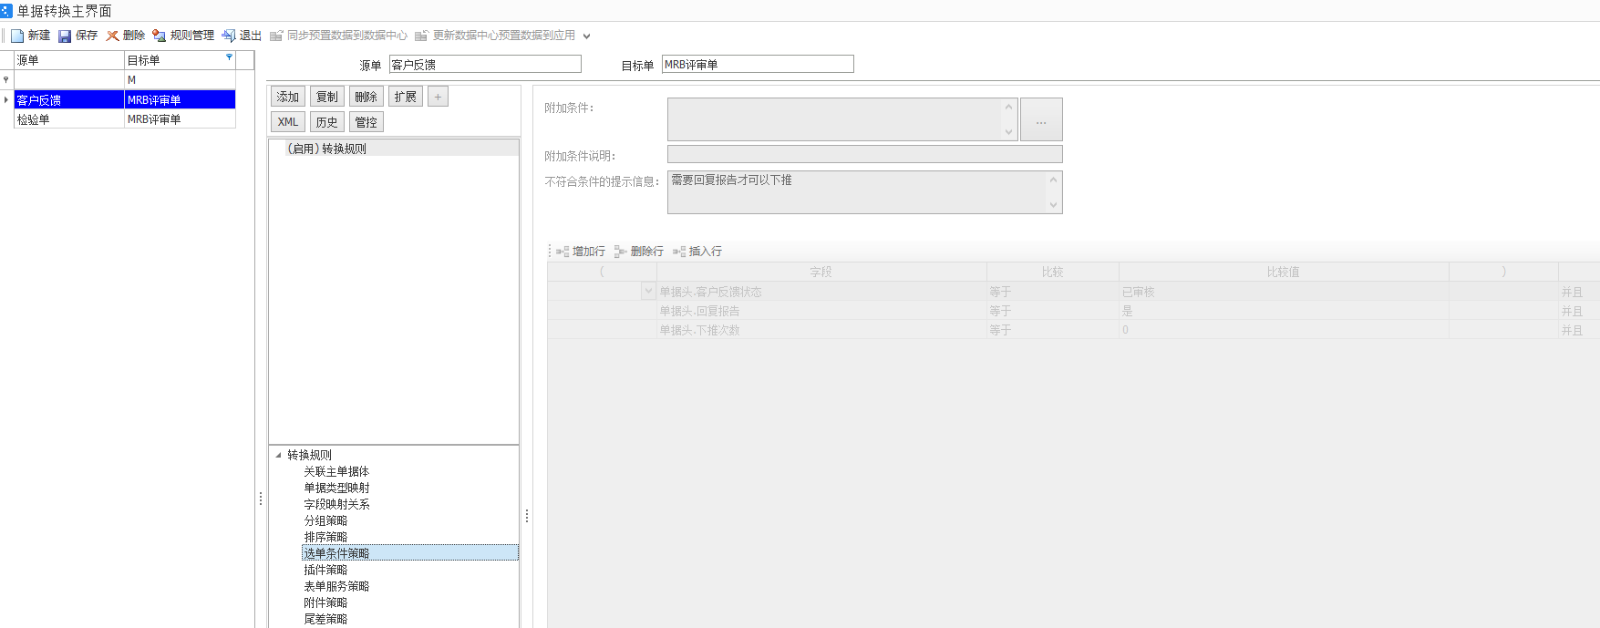Open the filter icon on 目标单 column

pos(229,58)
